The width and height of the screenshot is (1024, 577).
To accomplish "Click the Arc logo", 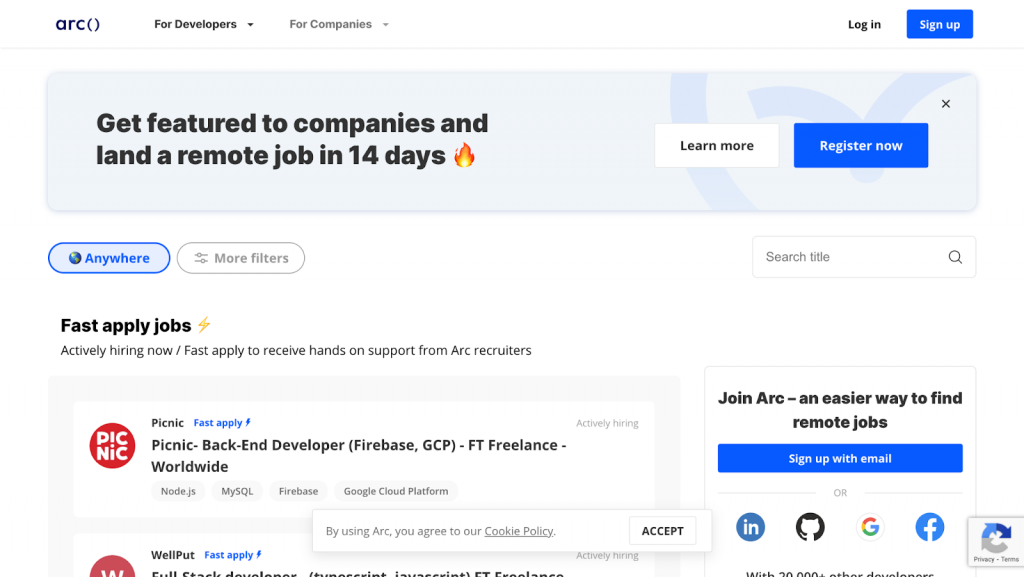I will point(77,24).
